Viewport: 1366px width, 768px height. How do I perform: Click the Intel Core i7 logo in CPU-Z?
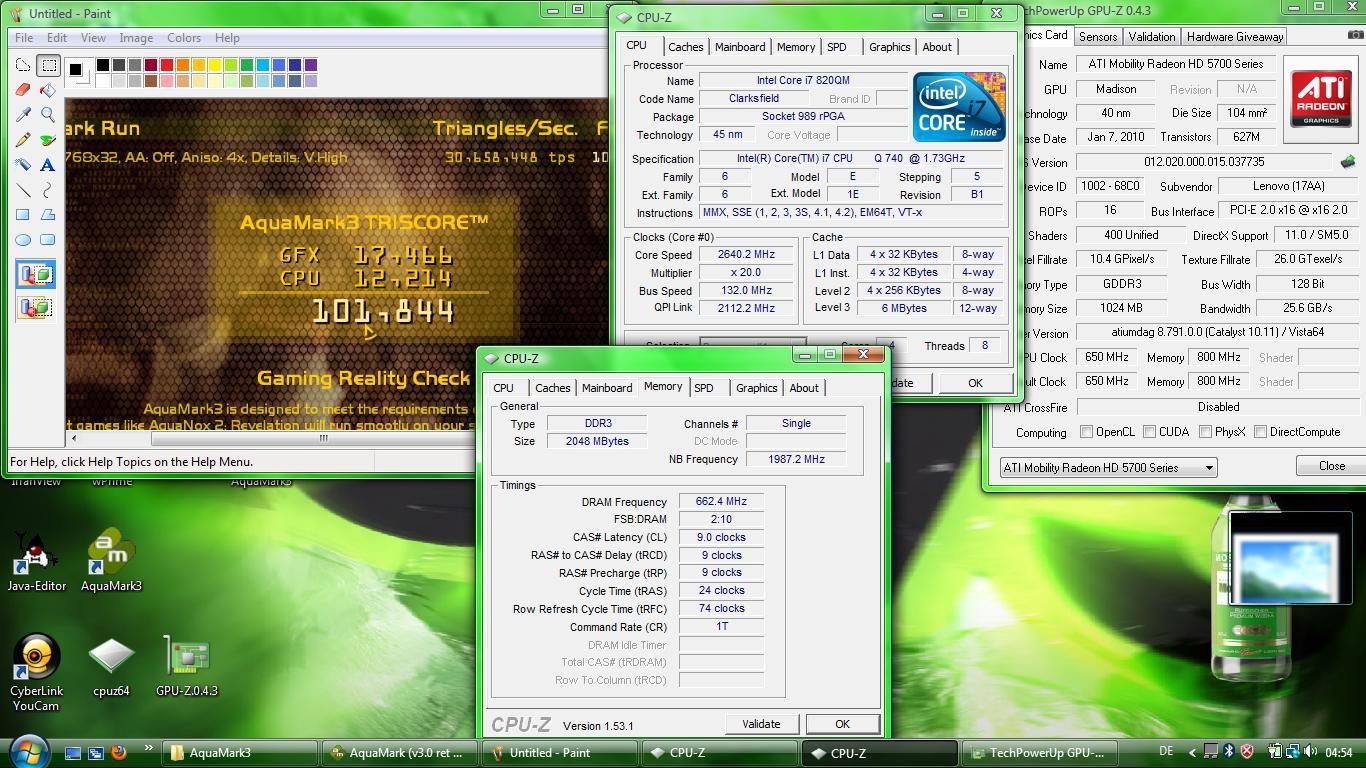click(959, 106)
